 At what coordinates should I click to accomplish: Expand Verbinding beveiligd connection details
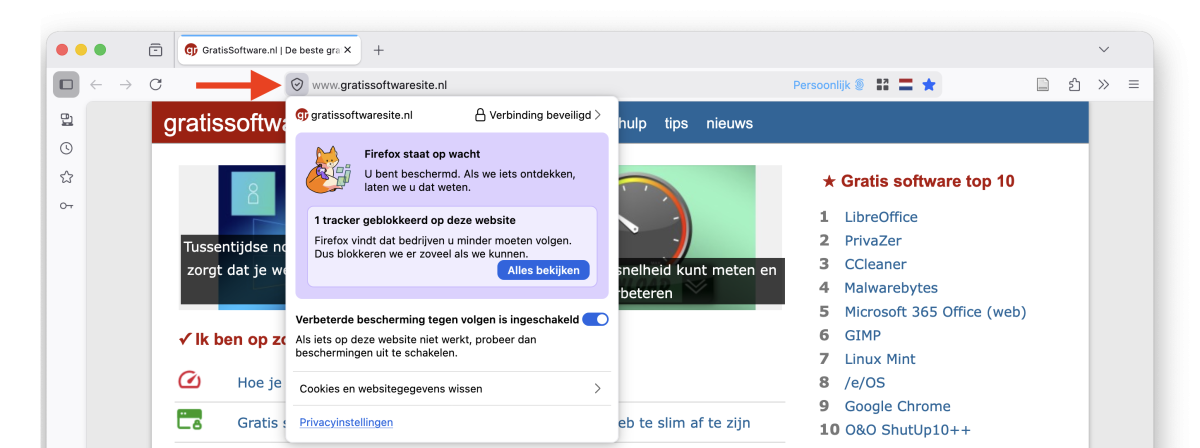(x=538, y=115)
